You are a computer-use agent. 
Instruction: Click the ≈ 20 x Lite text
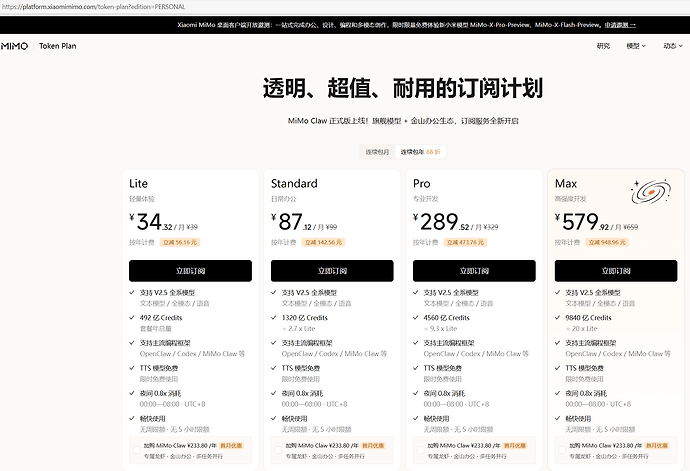(x=581, y=329)
